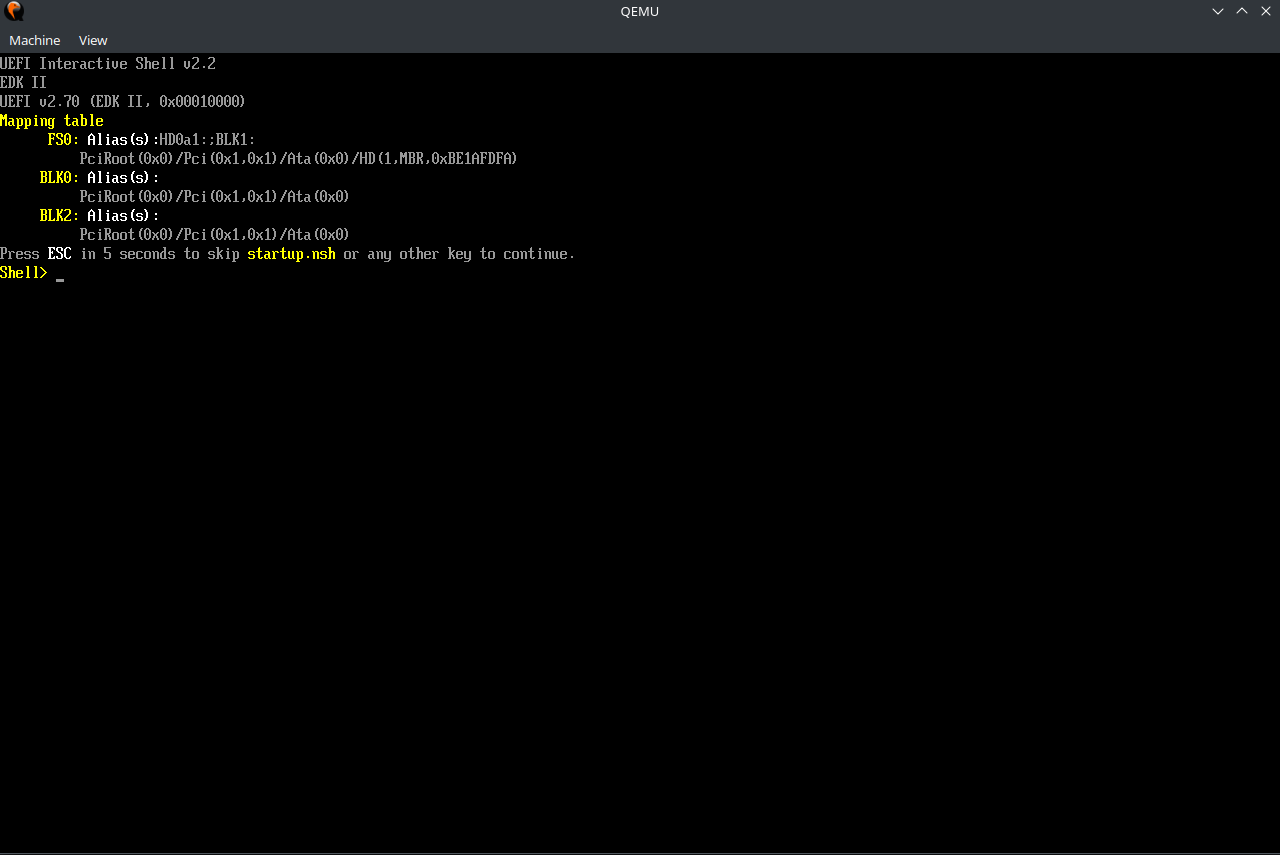Image resolution: width=1280 pixels, height=855 pixels.
Task: Open the Machine menu
Action: click(35, 40)
